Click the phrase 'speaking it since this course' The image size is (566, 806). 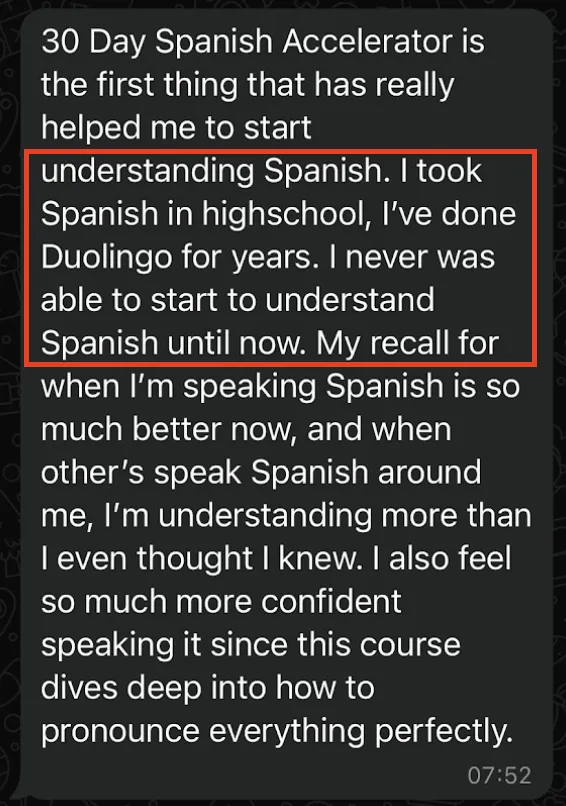point(251,646)
